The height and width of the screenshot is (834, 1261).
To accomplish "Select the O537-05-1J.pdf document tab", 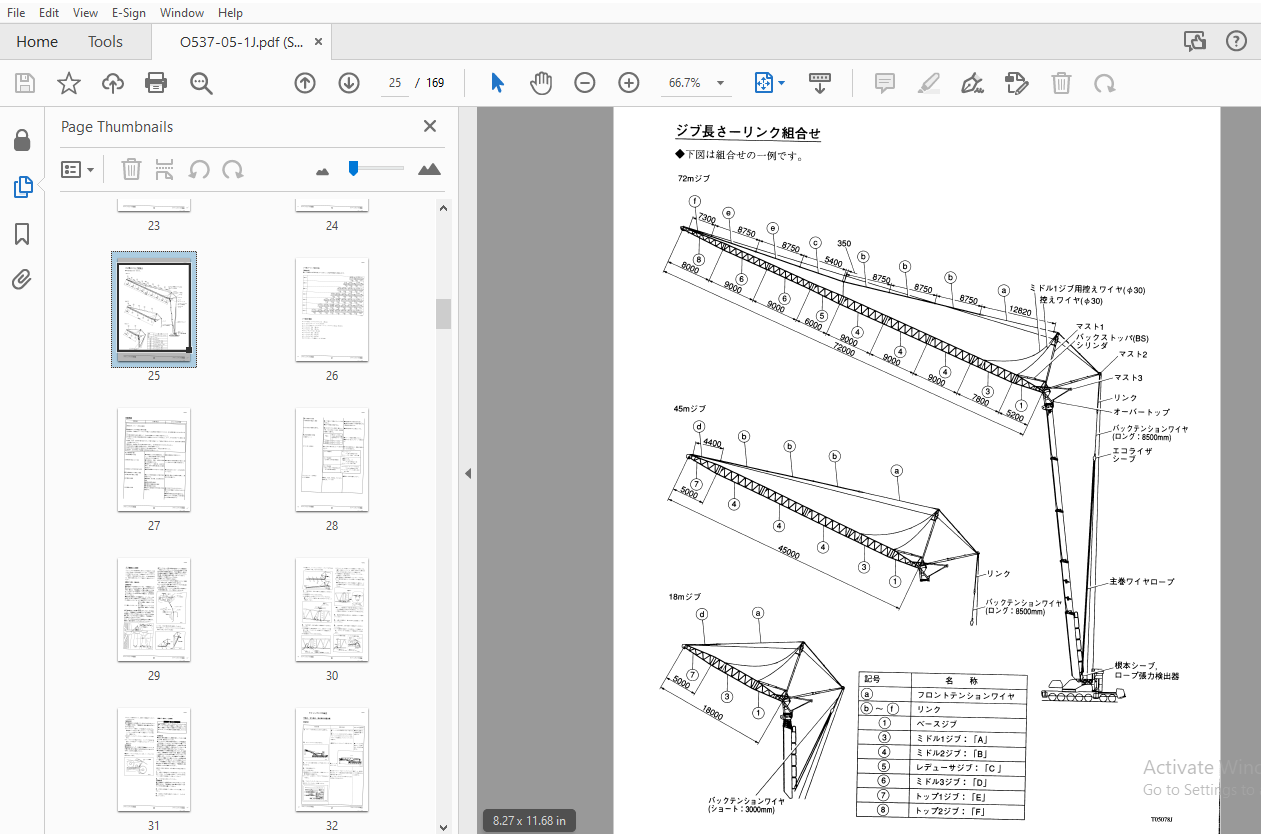I will point(242,42).
